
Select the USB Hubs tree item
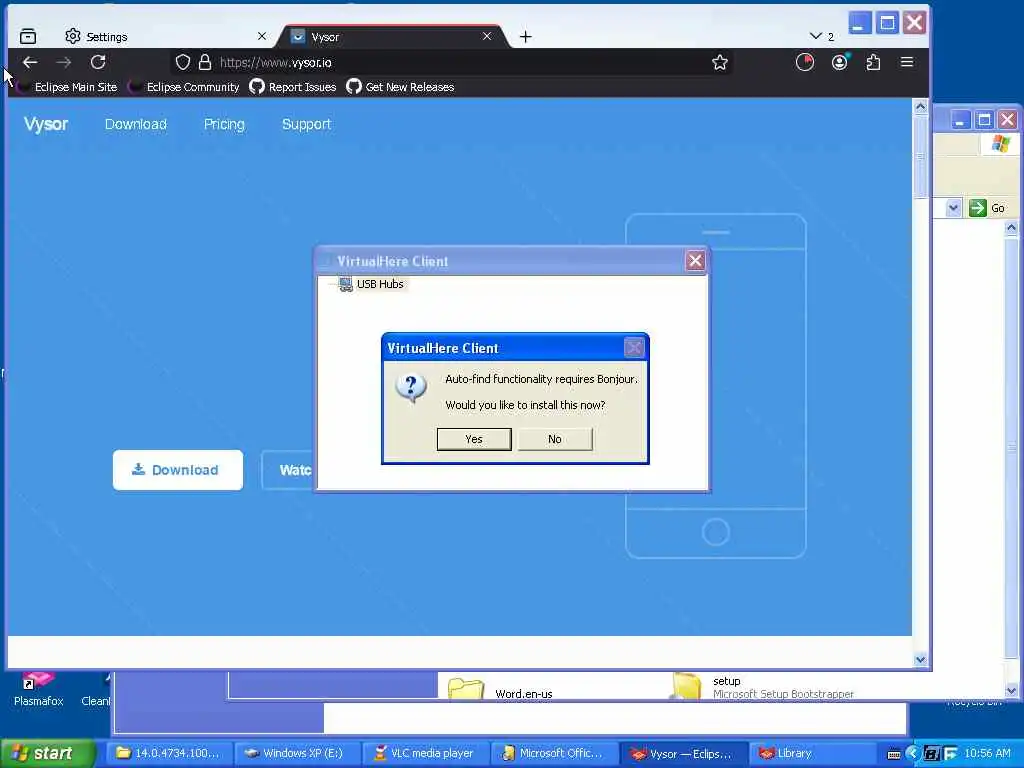click(379, 284)
